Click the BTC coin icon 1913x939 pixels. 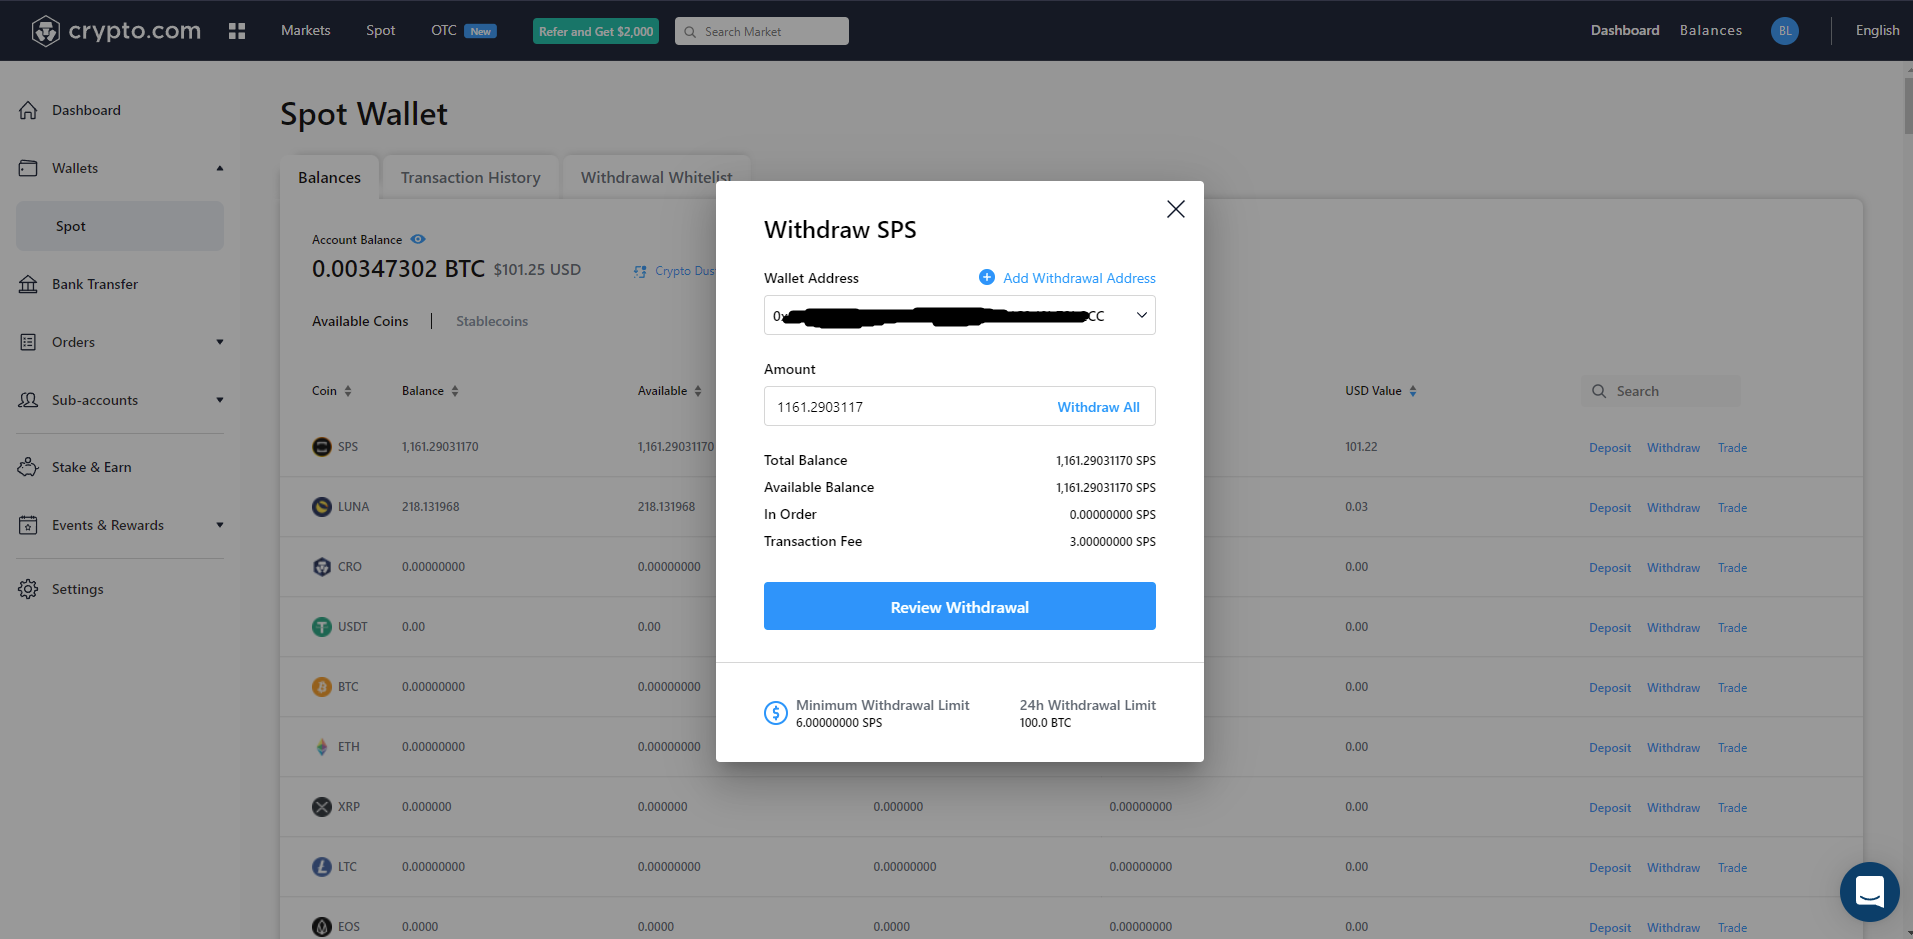click(x=322, y=687)
